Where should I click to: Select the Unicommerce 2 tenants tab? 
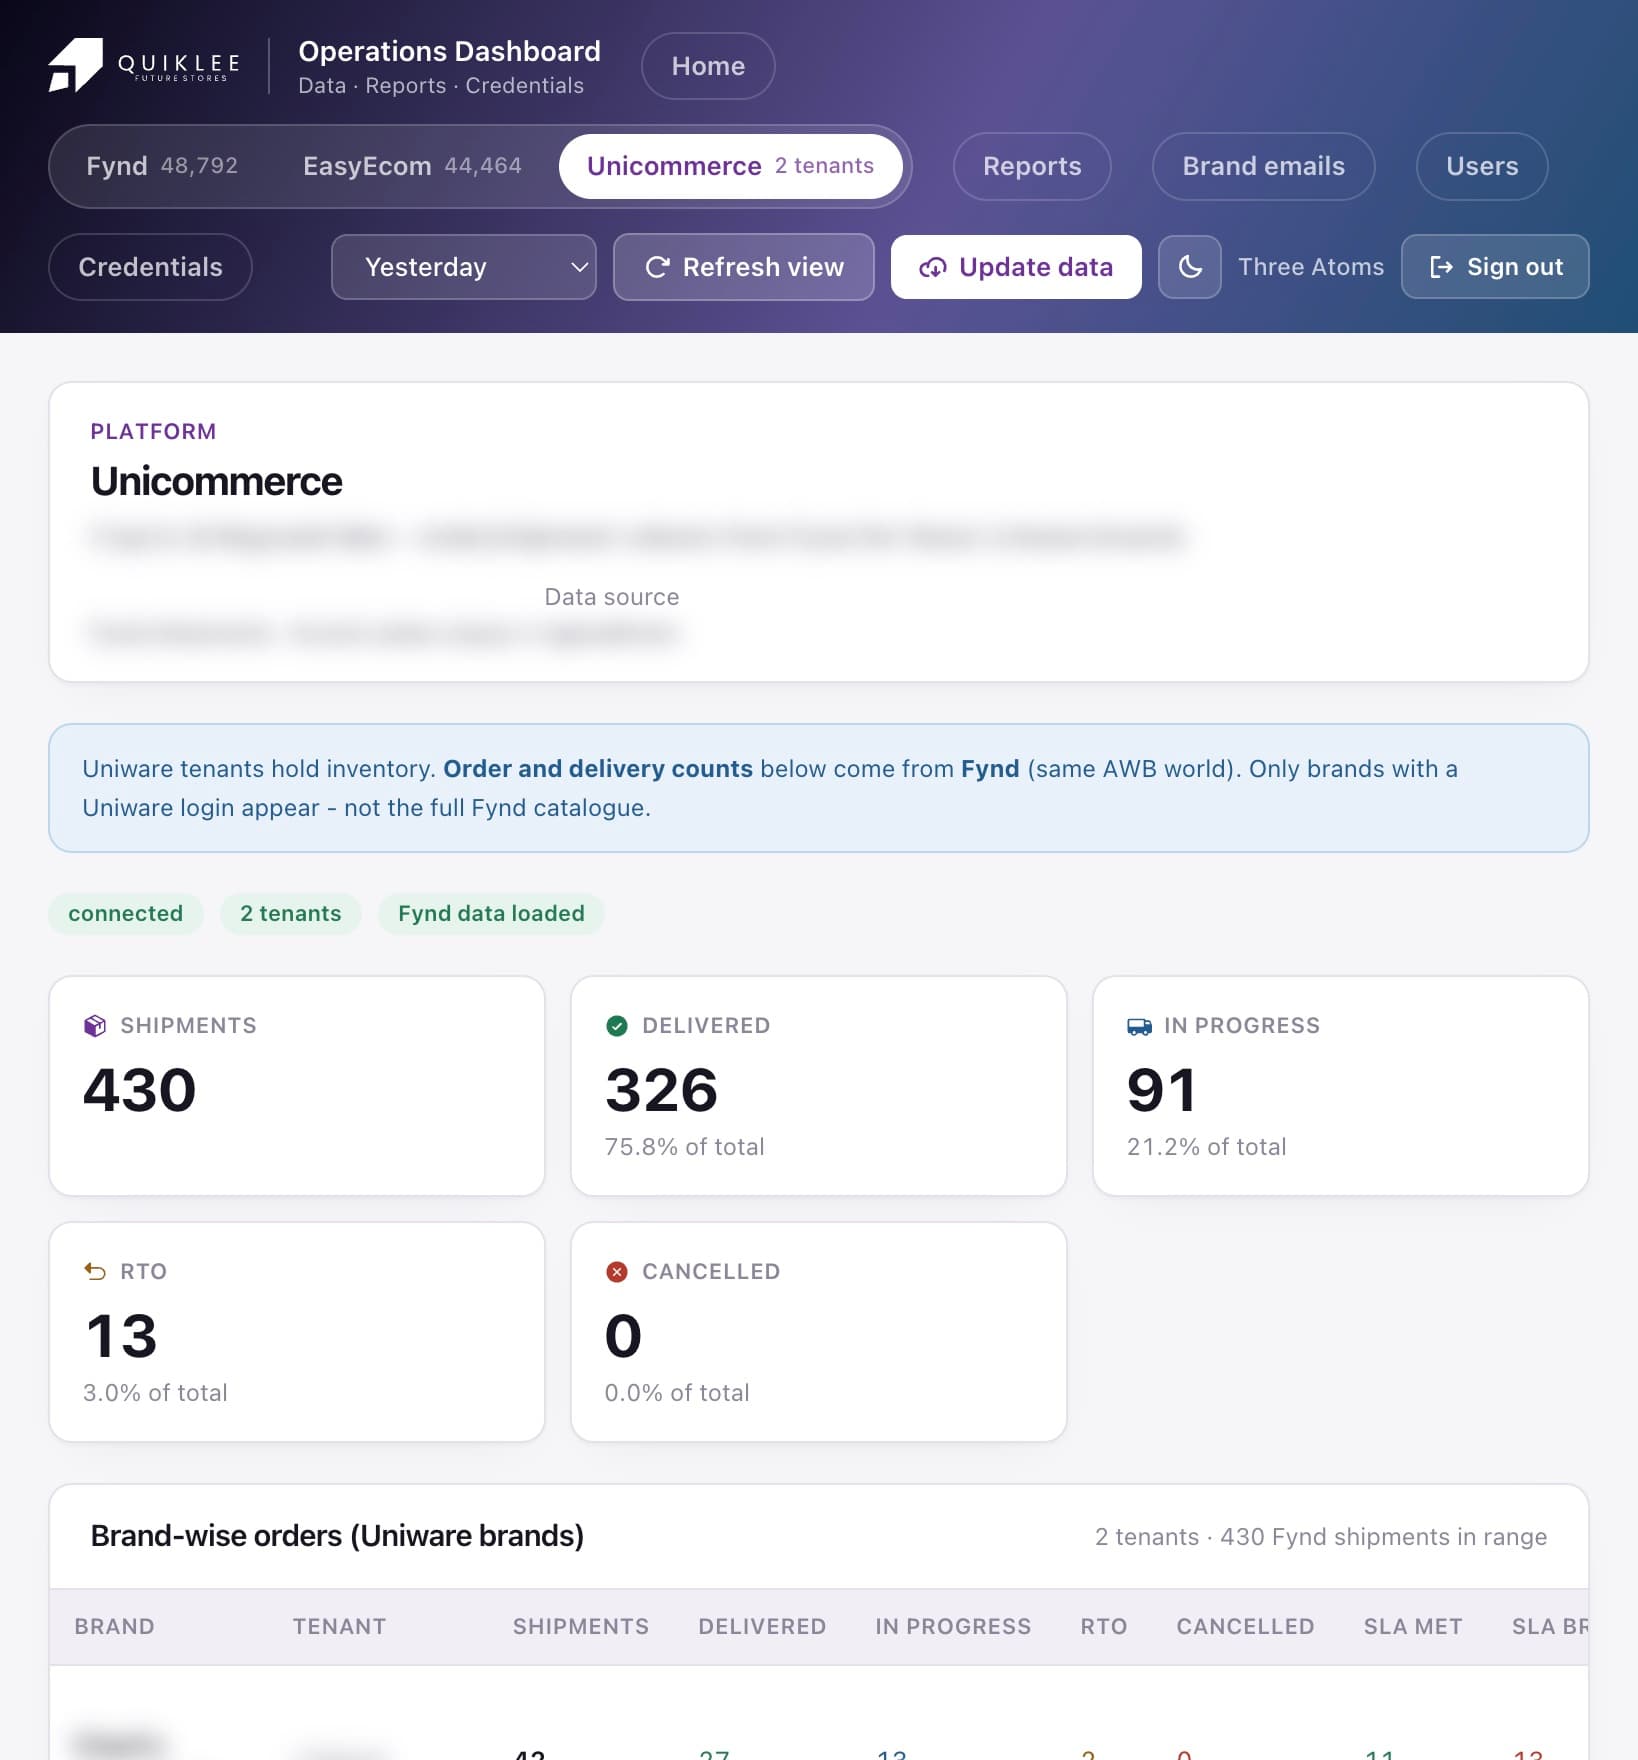tap(730, 166)
